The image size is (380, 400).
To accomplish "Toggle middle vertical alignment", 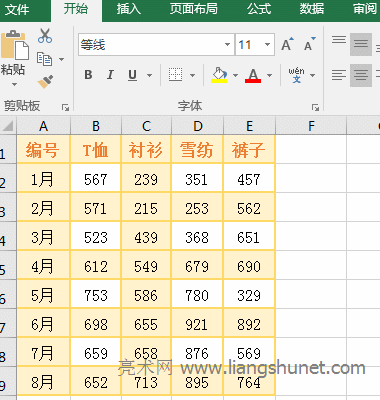I will click(x=361, y=44).
